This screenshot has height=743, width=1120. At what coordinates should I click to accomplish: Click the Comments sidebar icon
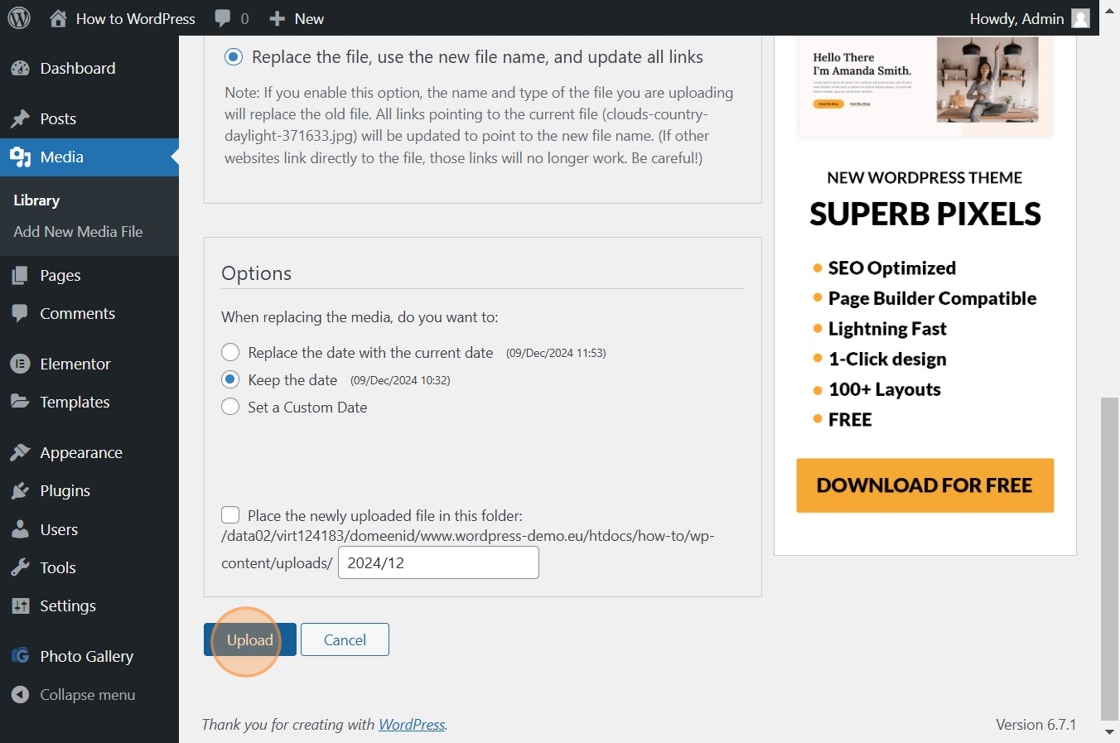pos(20,314)
